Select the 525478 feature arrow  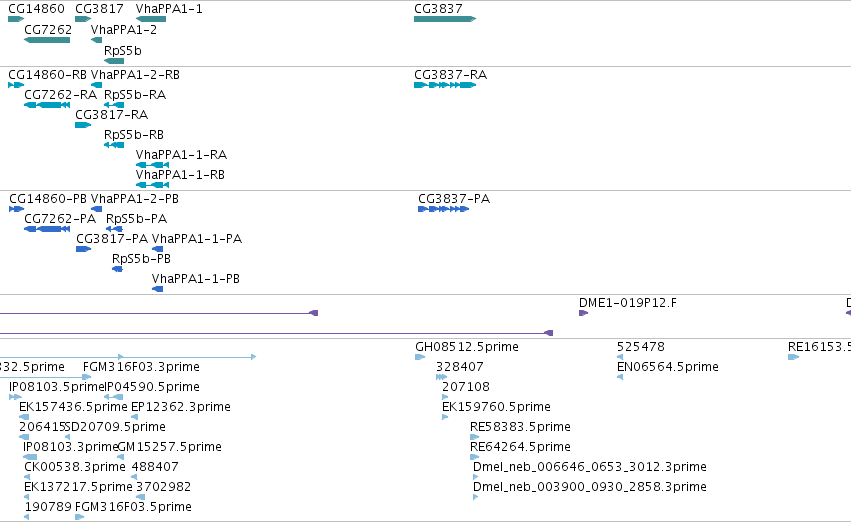620,357
